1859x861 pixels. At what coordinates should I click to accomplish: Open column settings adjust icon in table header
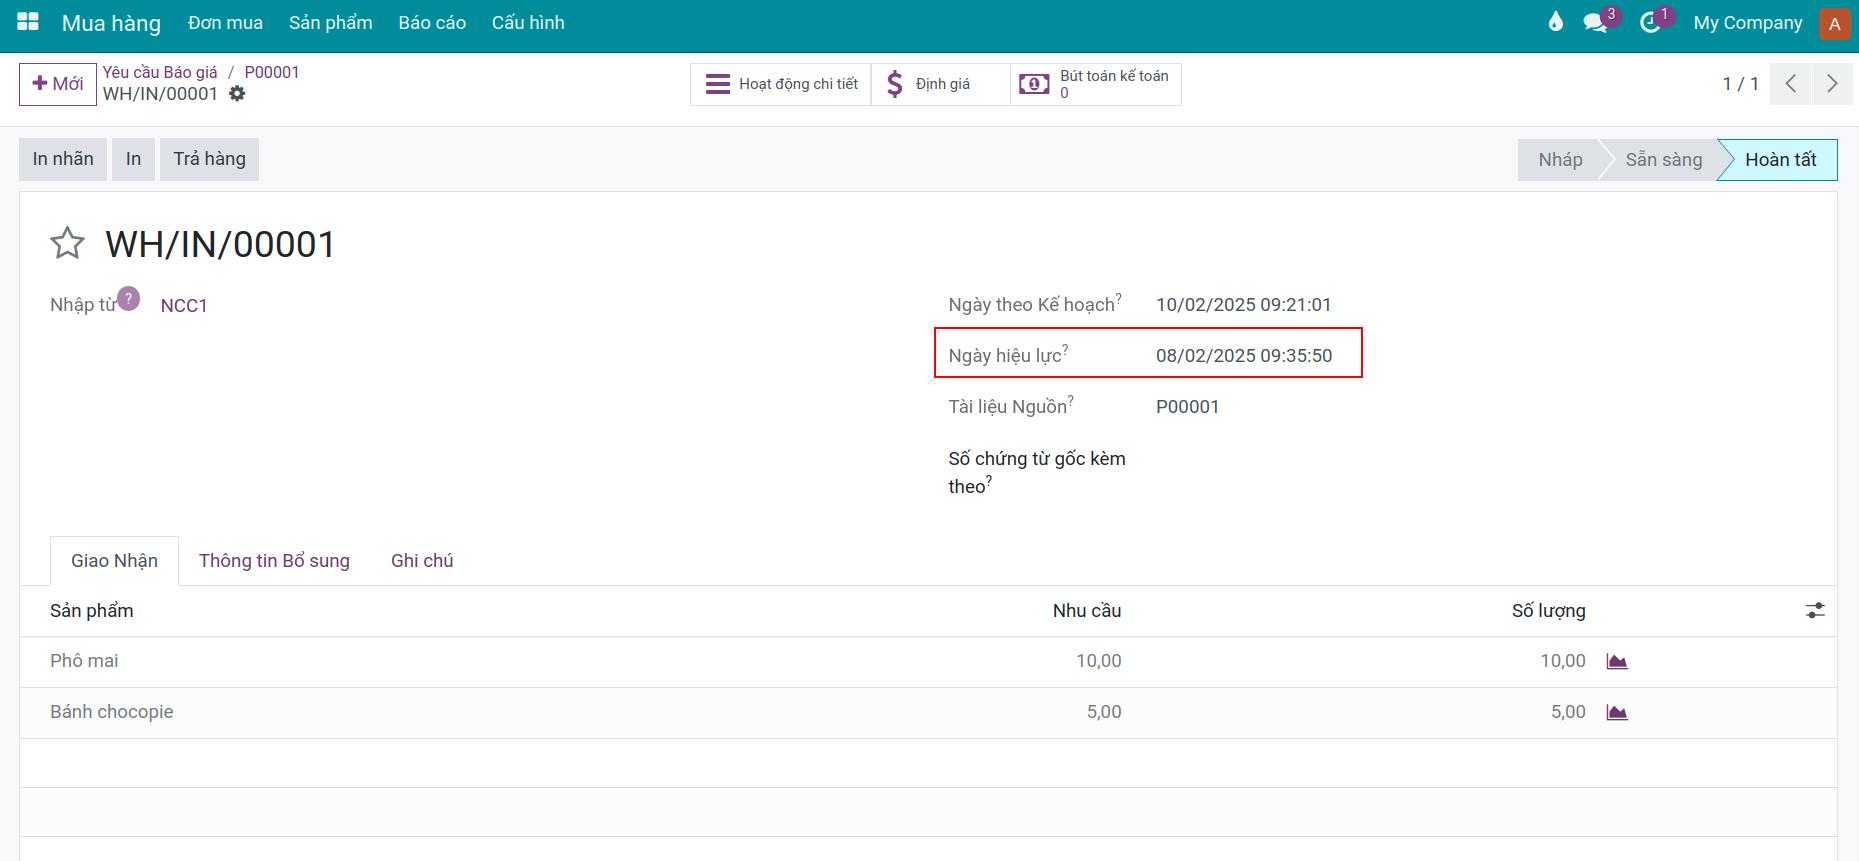click(1815, 610)
